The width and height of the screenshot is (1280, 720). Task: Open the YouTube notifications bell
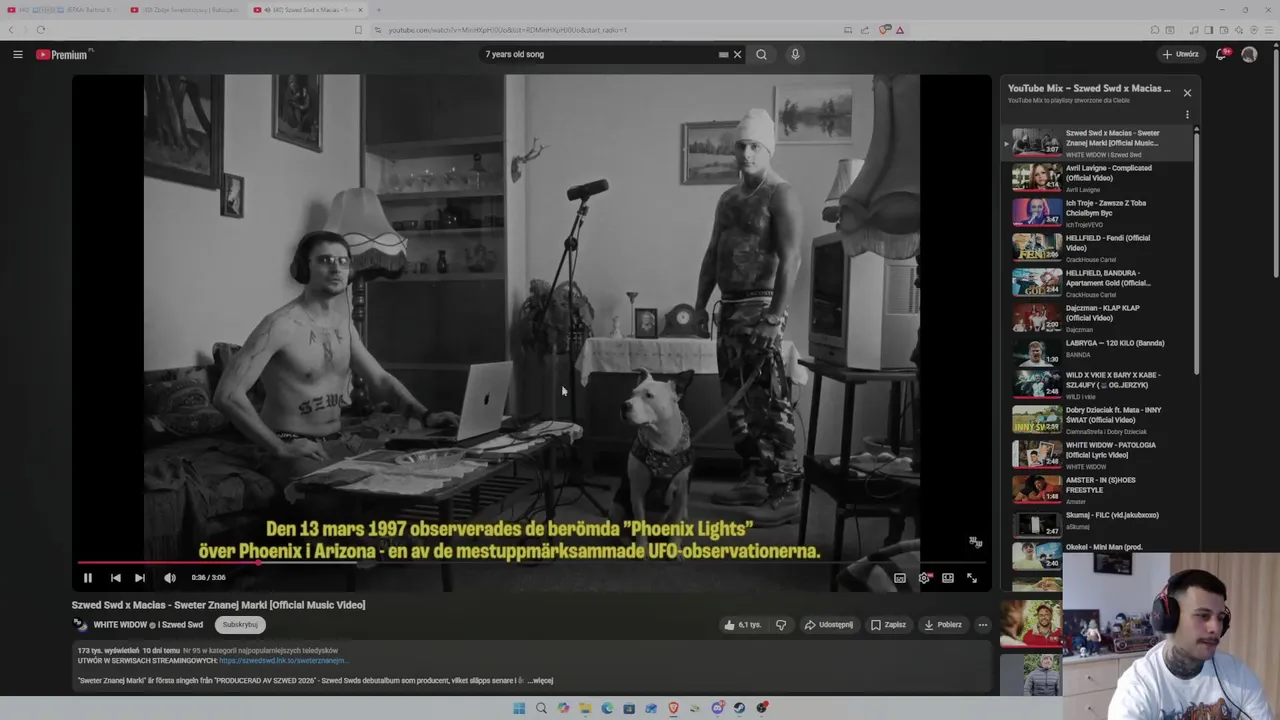coord(1221,54)
